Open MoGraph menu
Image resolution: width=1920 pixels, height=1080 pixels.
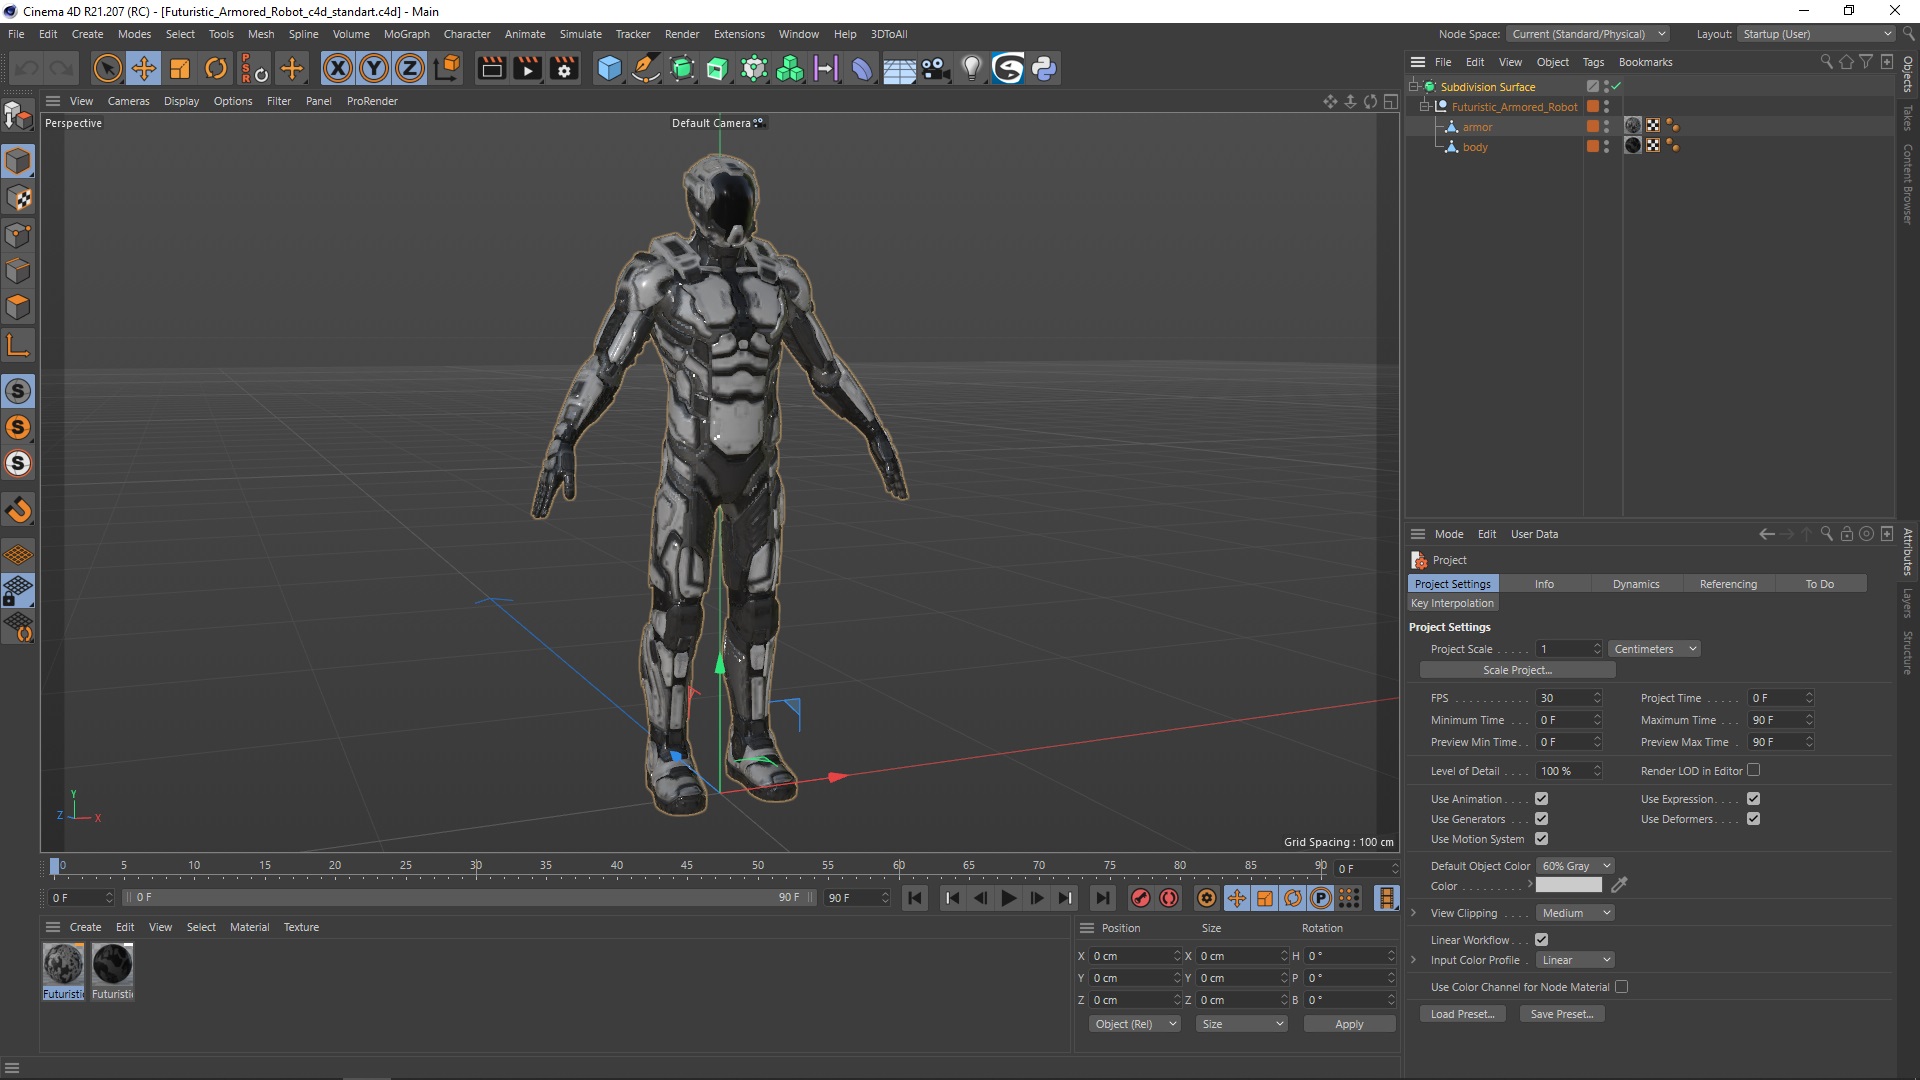[x=406, y=34]
